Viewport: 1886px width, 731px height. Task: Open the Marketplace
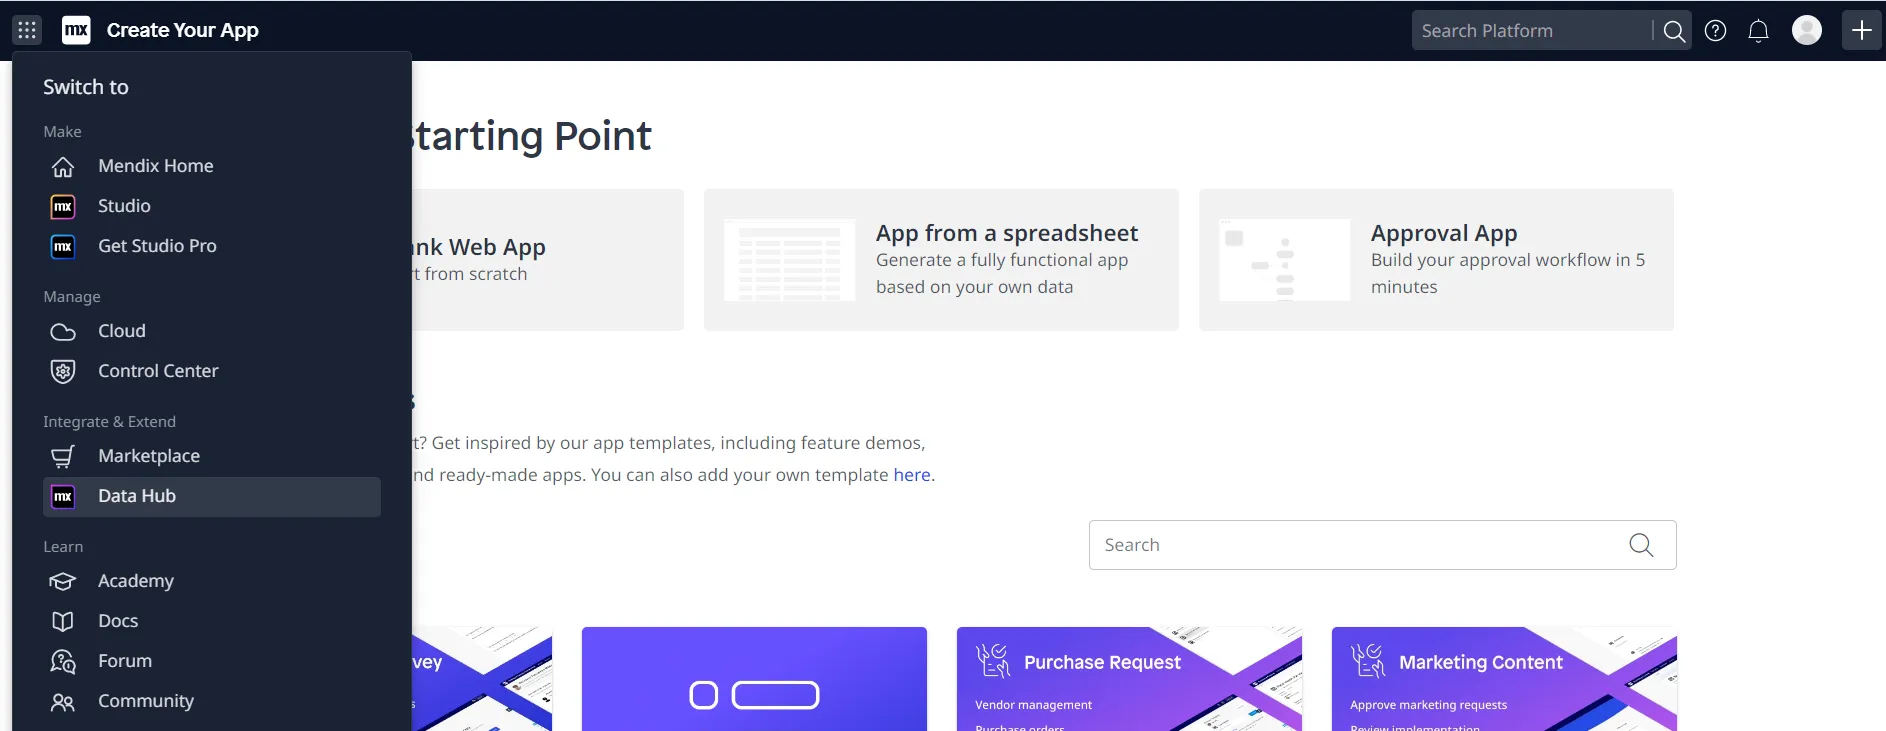coord(149,456)
